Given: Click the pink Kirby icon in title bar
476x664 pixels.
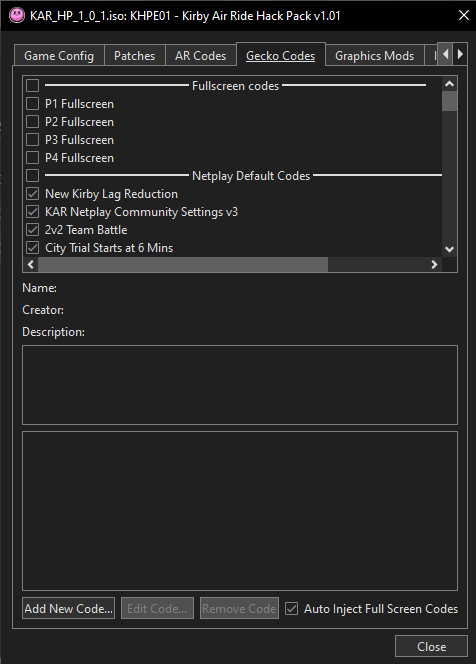Looking at the screenshot, I should tap(17, 16).
